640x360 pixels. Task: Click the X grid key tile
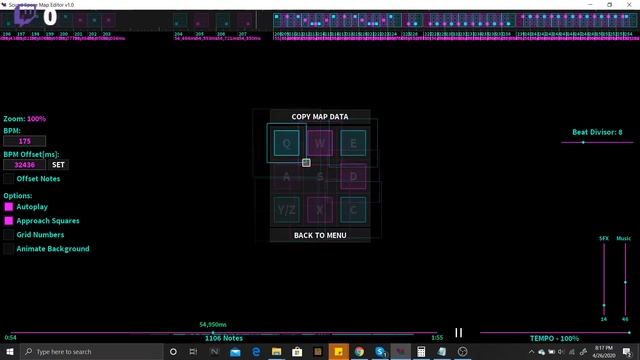click(320, 210)
